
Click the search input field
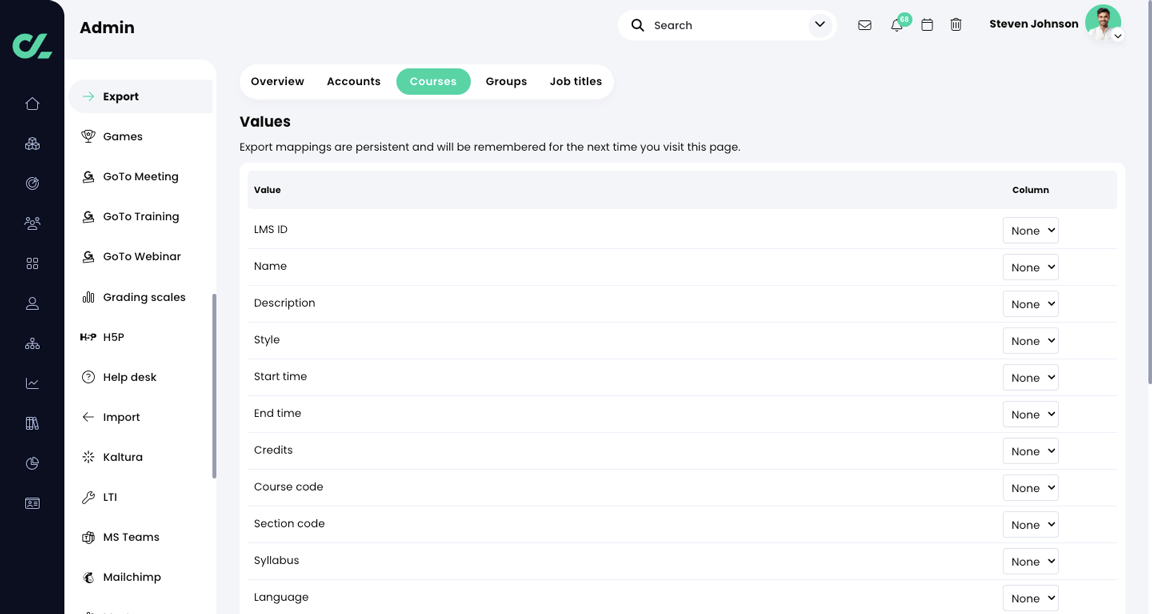(x=700, y=24)
